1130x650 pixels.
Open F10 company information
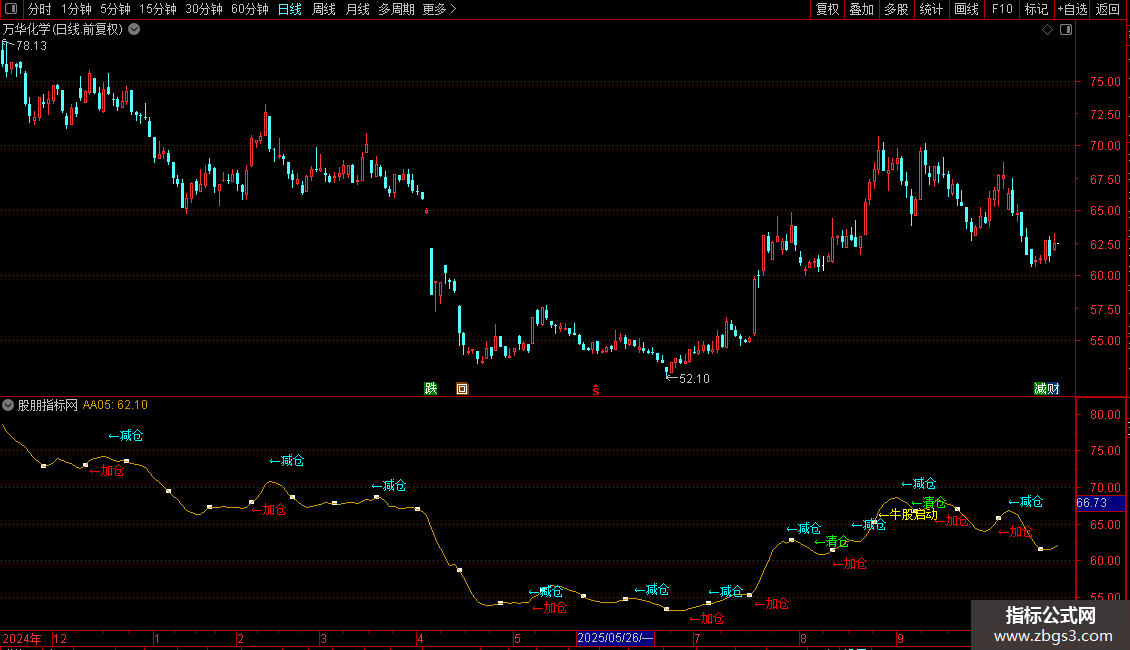(x=1002, y=9)
